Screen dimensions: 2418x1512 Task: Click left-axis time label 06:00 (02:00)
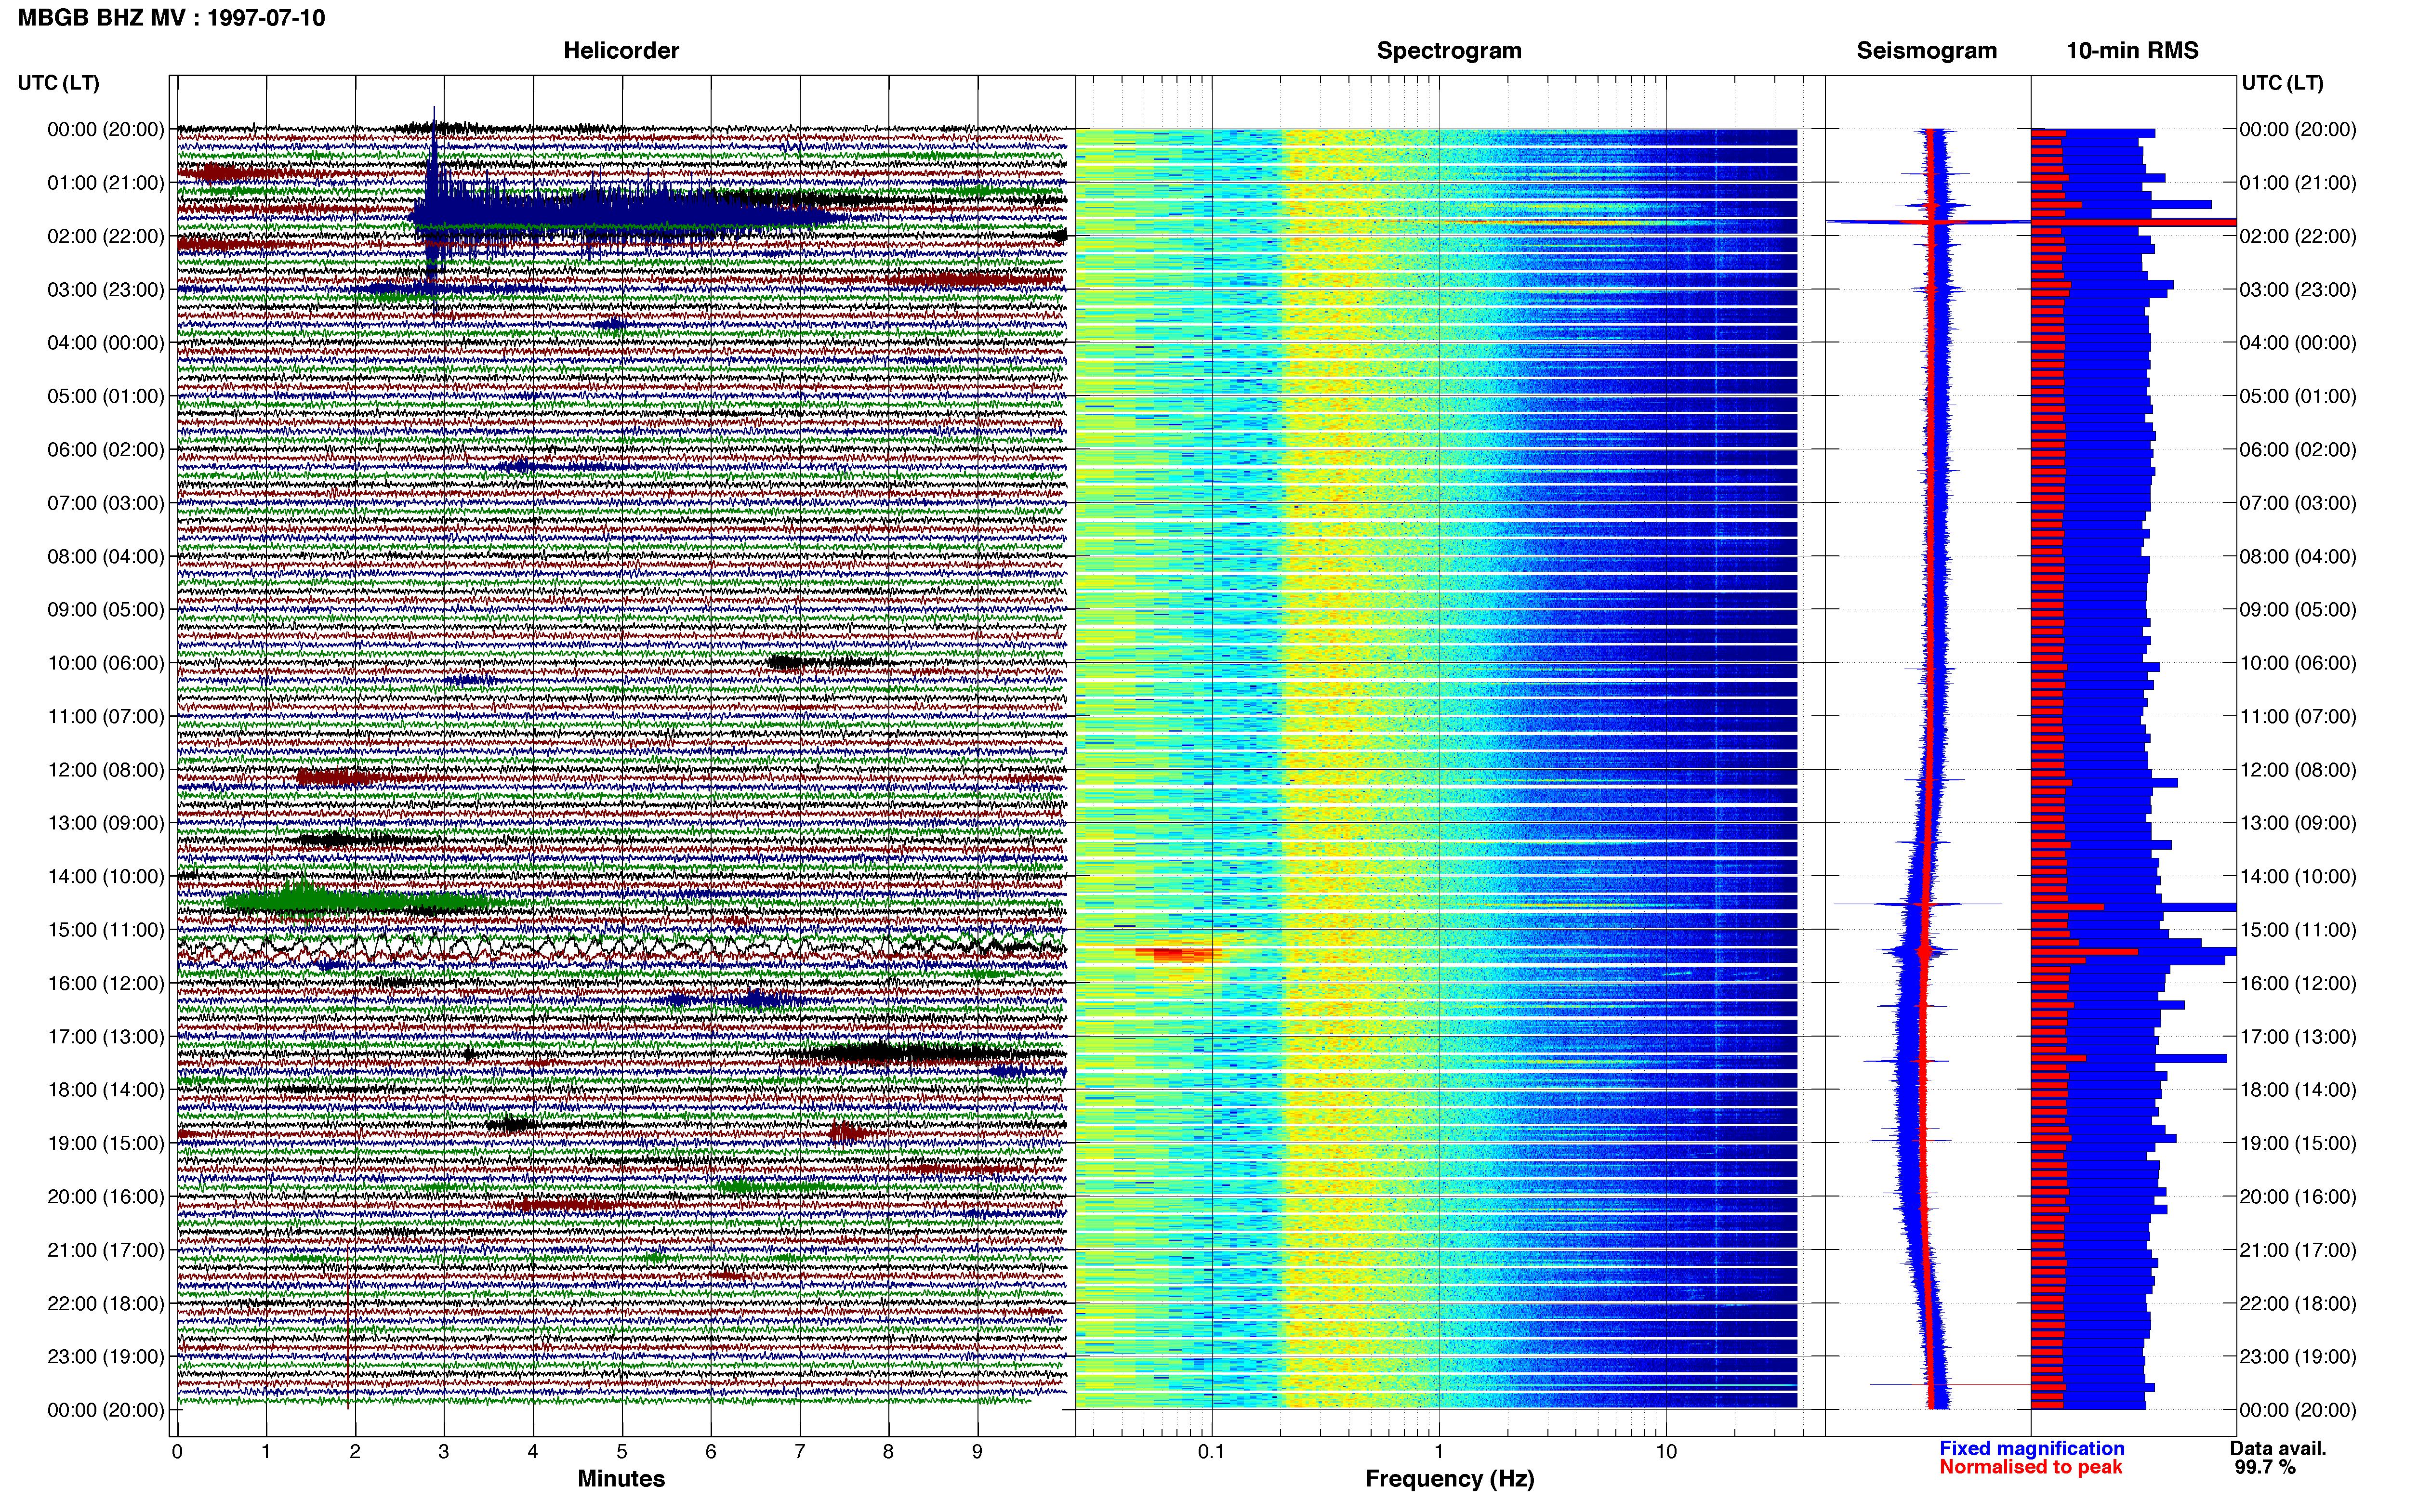click(x=106, y=450)
